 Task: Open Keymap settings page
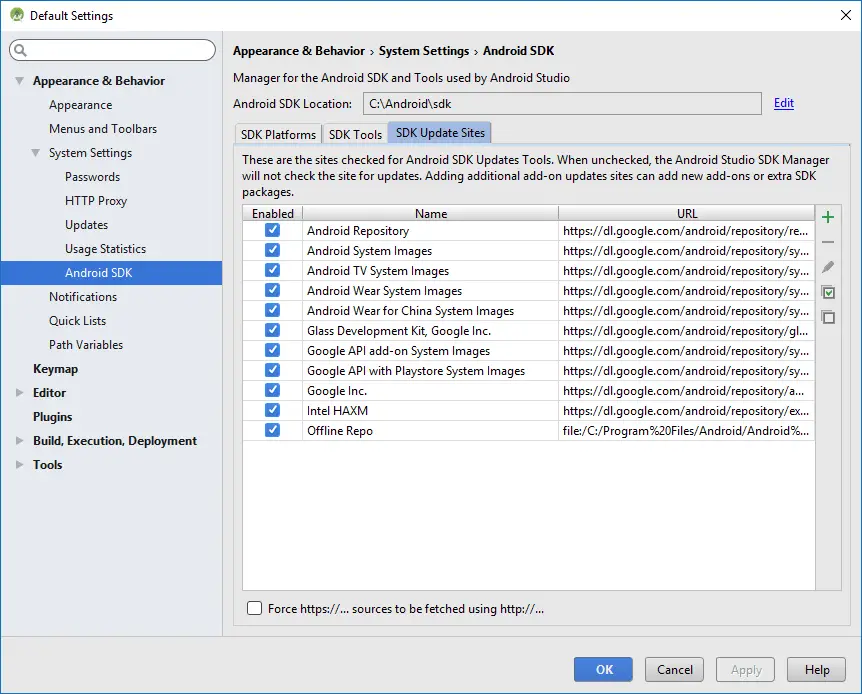click(x=55, y=369)
